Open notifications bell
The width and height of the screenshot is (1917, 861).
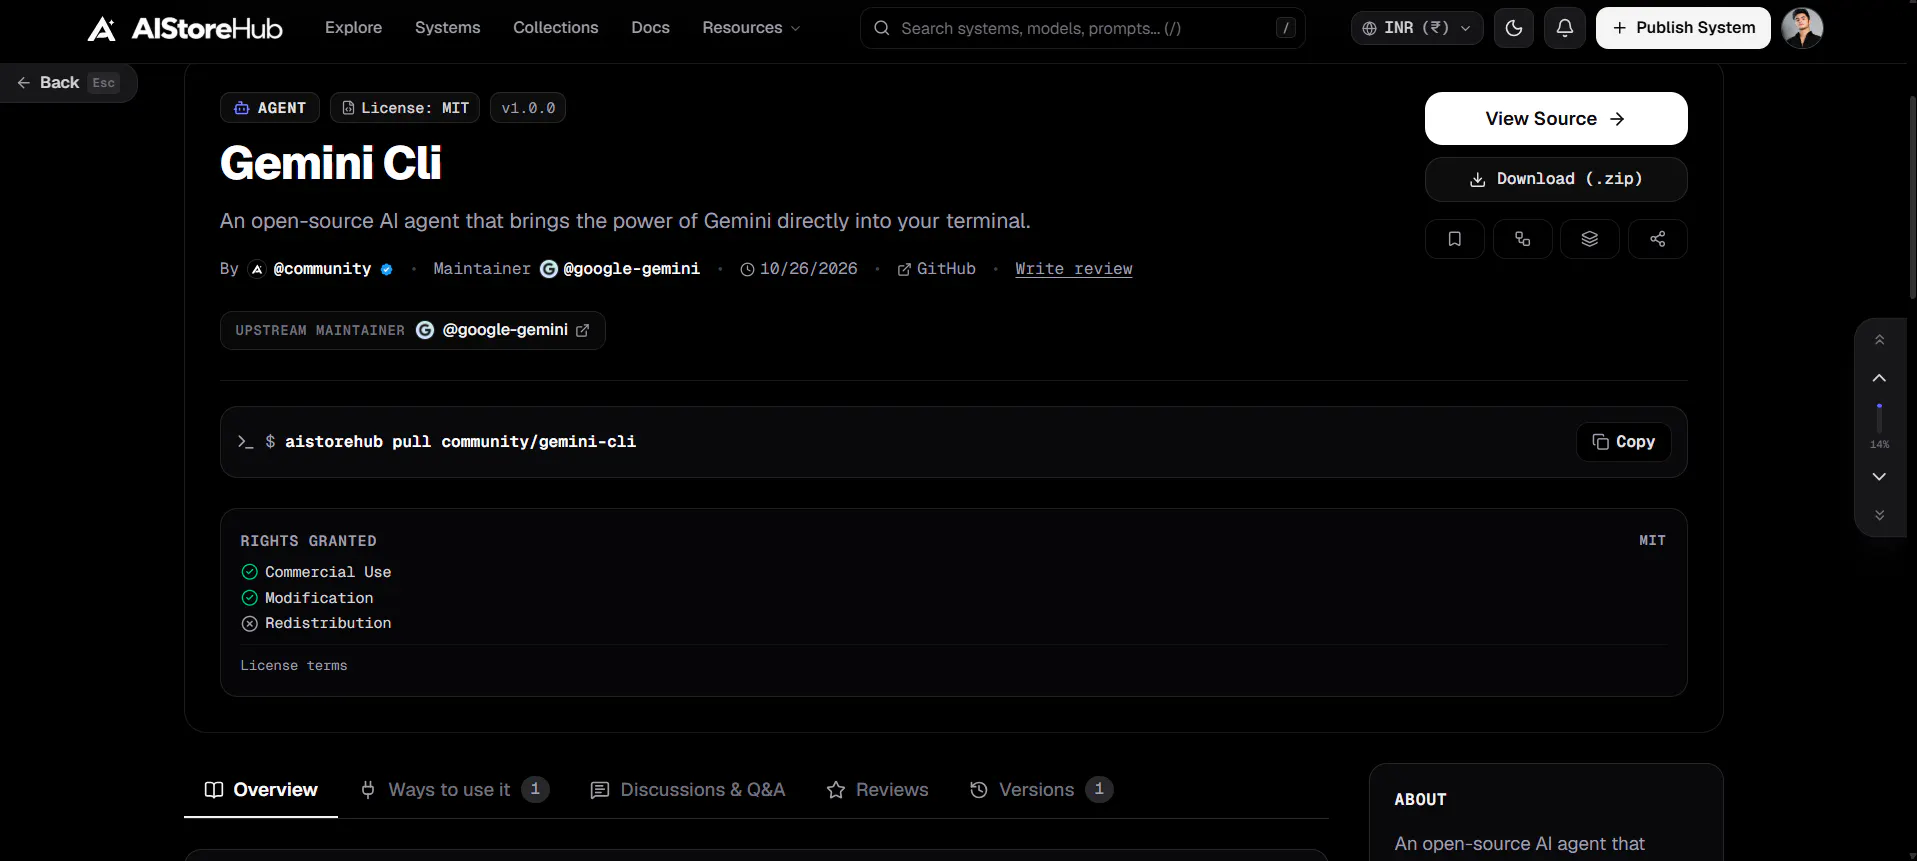pos(1565,28)
